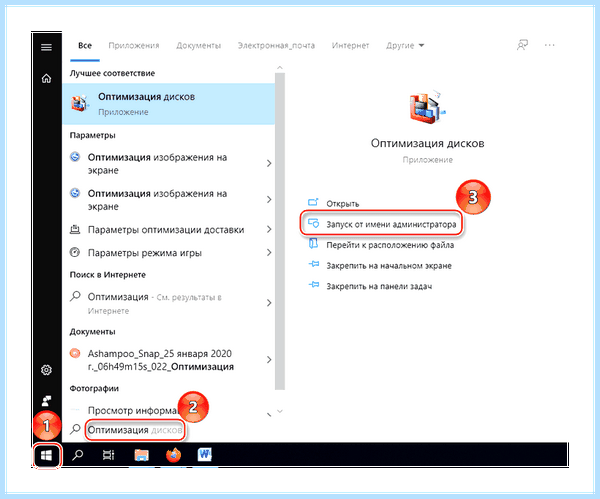Switch to the Приложения tab
Viewport: 600px width, 499px height.
tap(134, 46)
